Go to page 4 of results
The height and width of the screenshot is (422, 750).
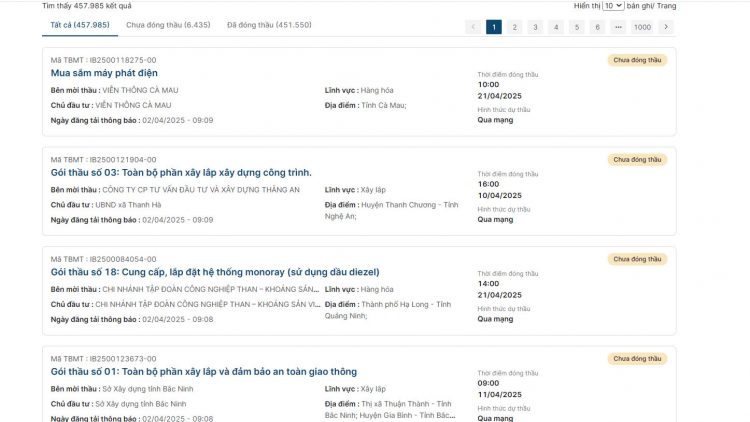(556, 27)
